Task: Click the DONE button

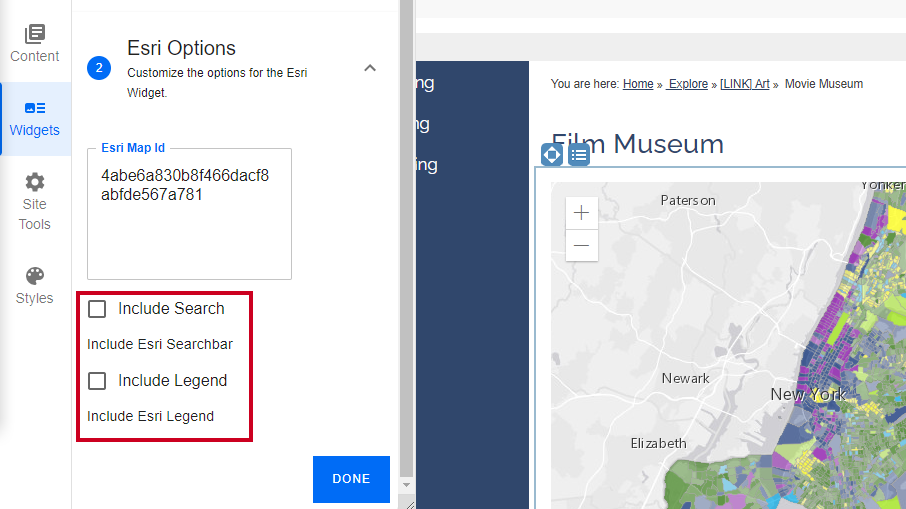Action: pos(351,479)
